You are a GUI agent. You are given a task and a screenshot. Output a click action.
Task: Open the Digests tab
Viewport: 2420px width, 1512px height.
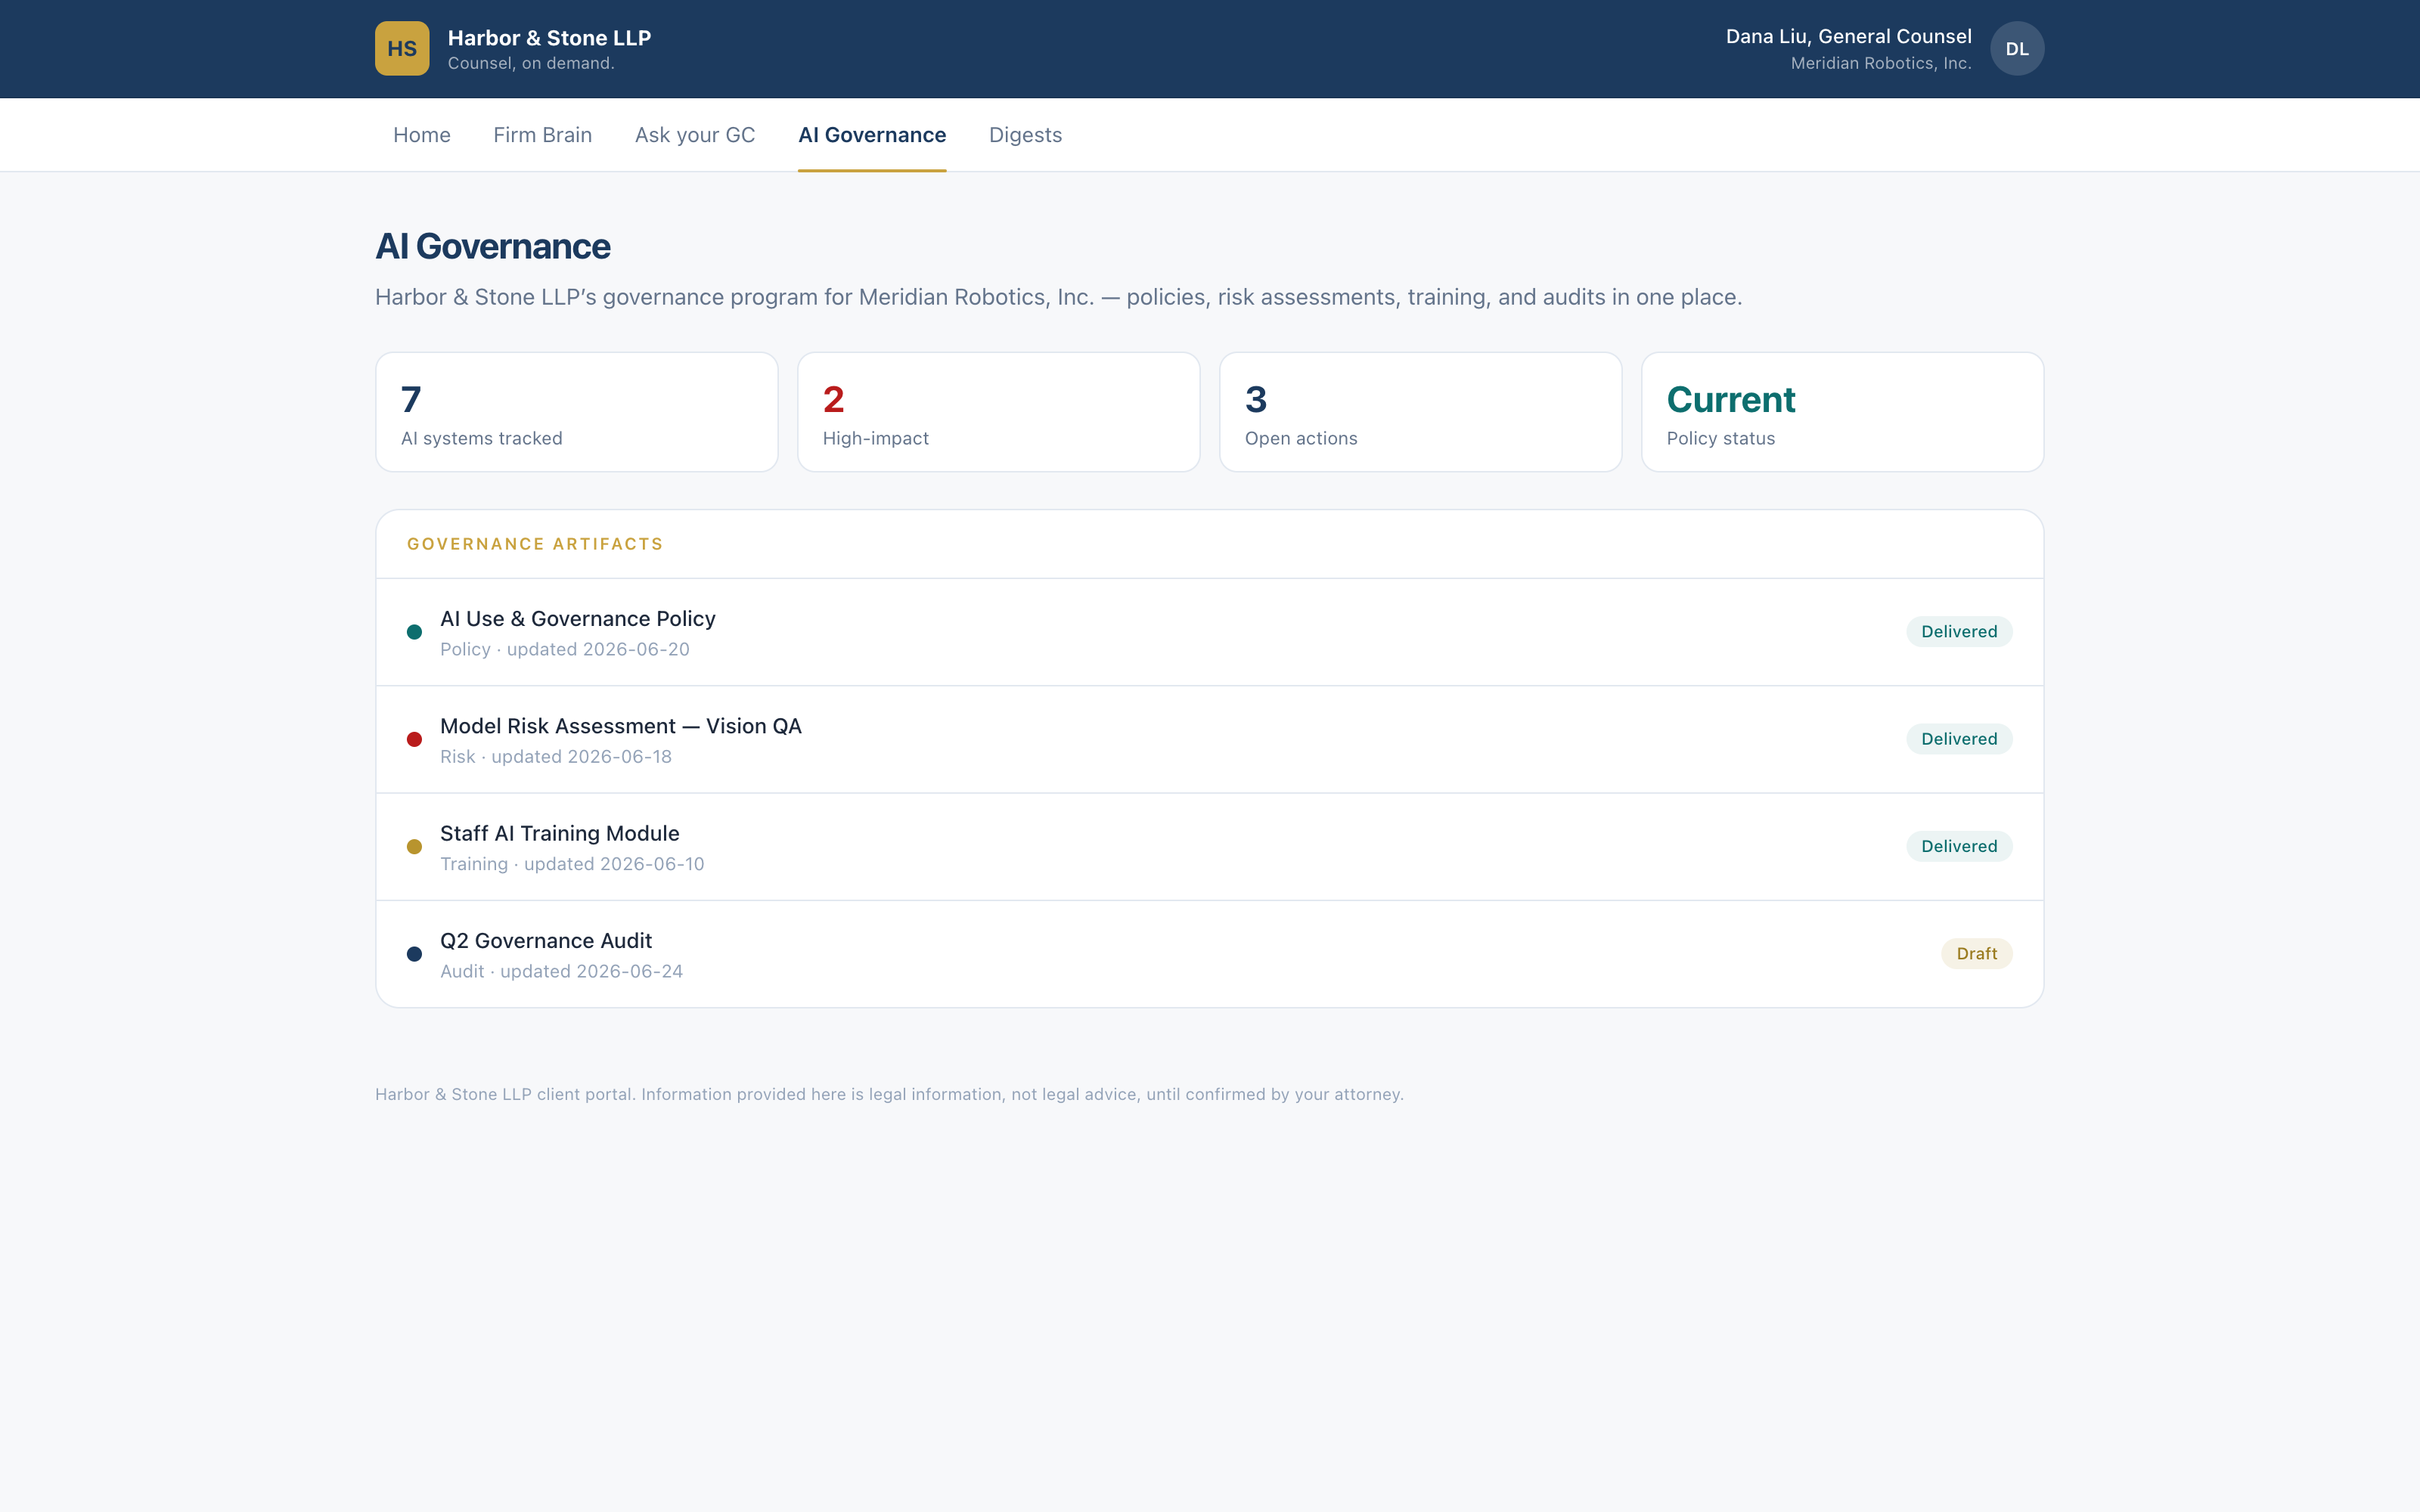[1025, 135]
